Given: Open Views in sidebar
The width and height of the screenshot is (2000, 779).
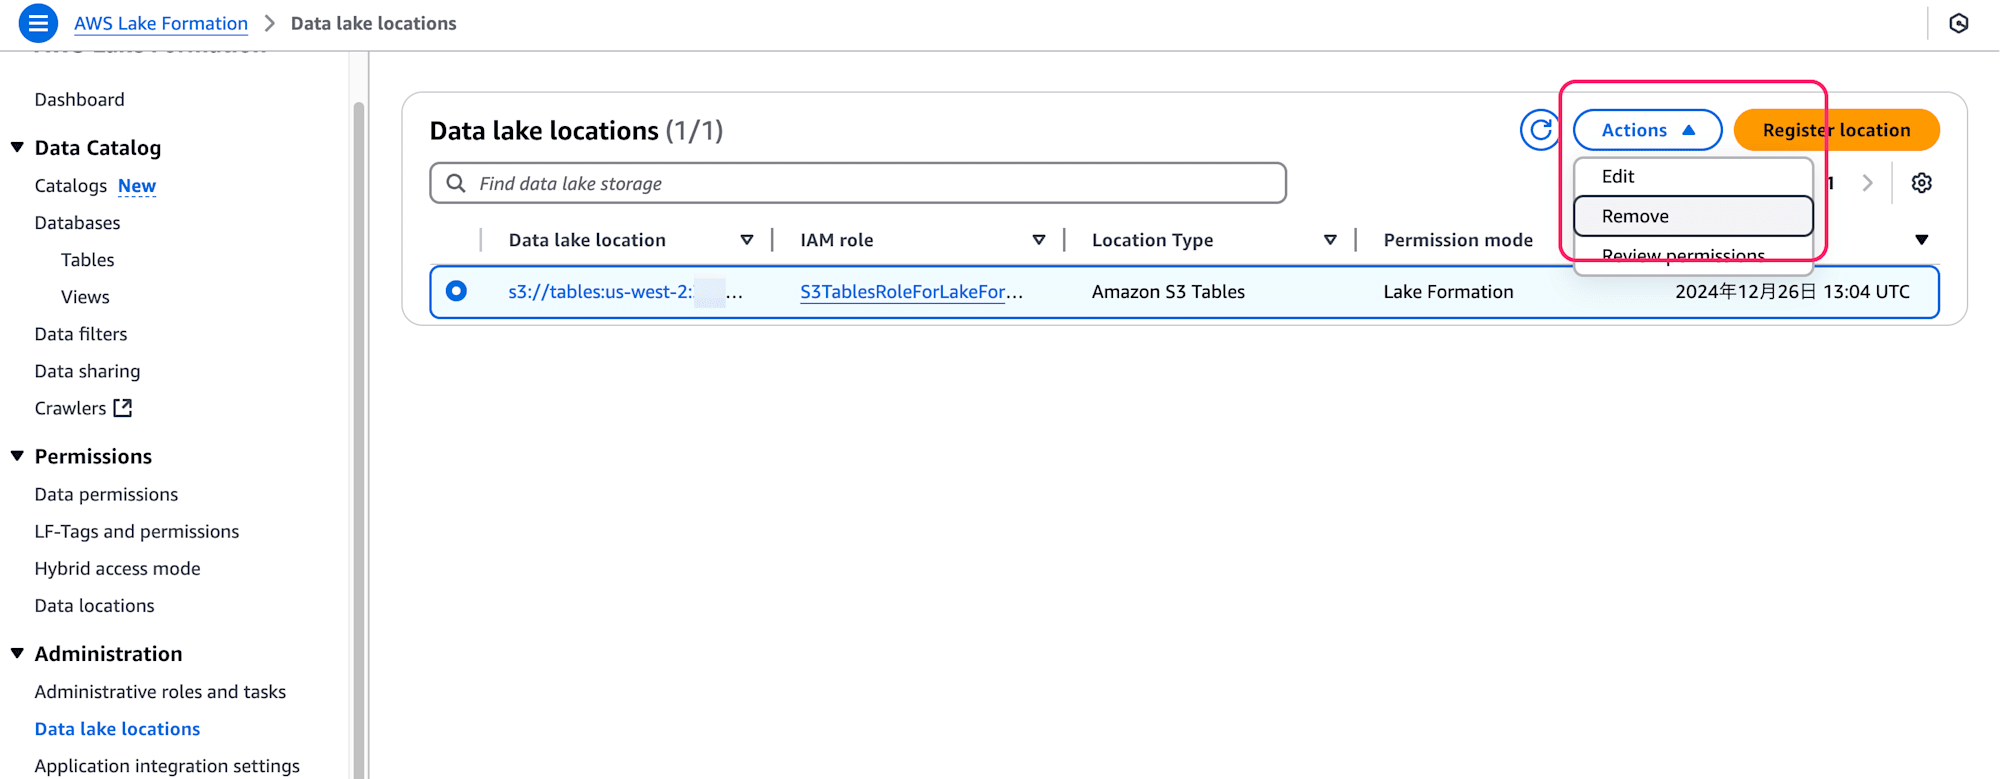Looking at the screenshot, I should point(85,297).
